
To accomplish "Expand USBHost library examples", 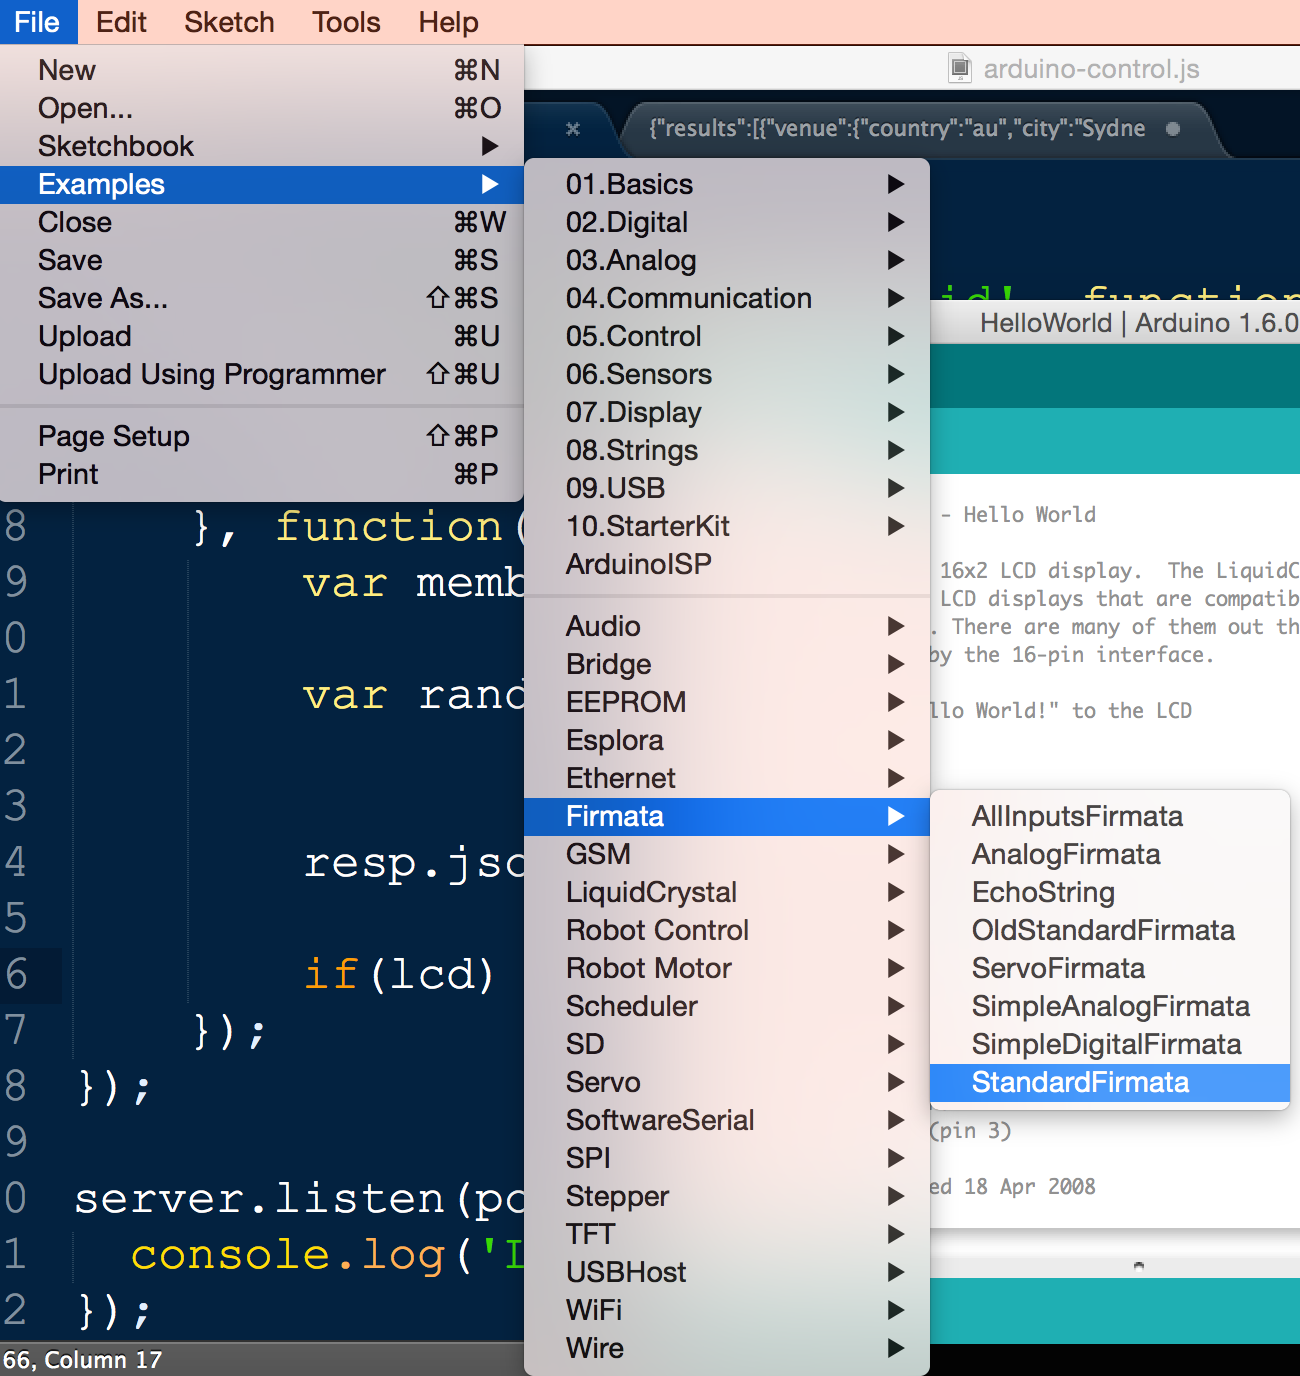I will click(727, 1272).
